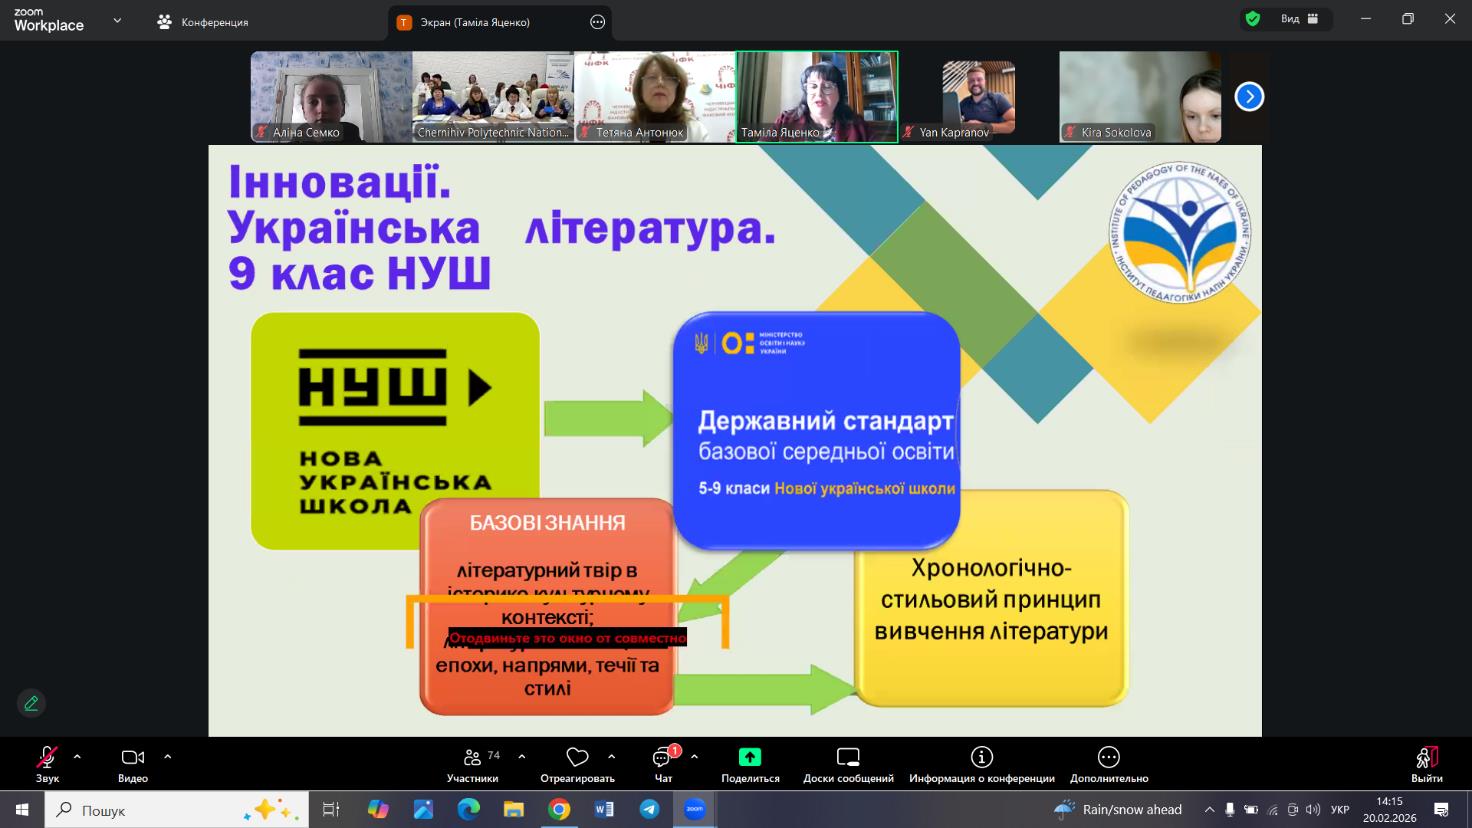Screen dimensions: 1472x828
Task: Expand audio options arrow next to Звук
Action: (x=77, y=757)
